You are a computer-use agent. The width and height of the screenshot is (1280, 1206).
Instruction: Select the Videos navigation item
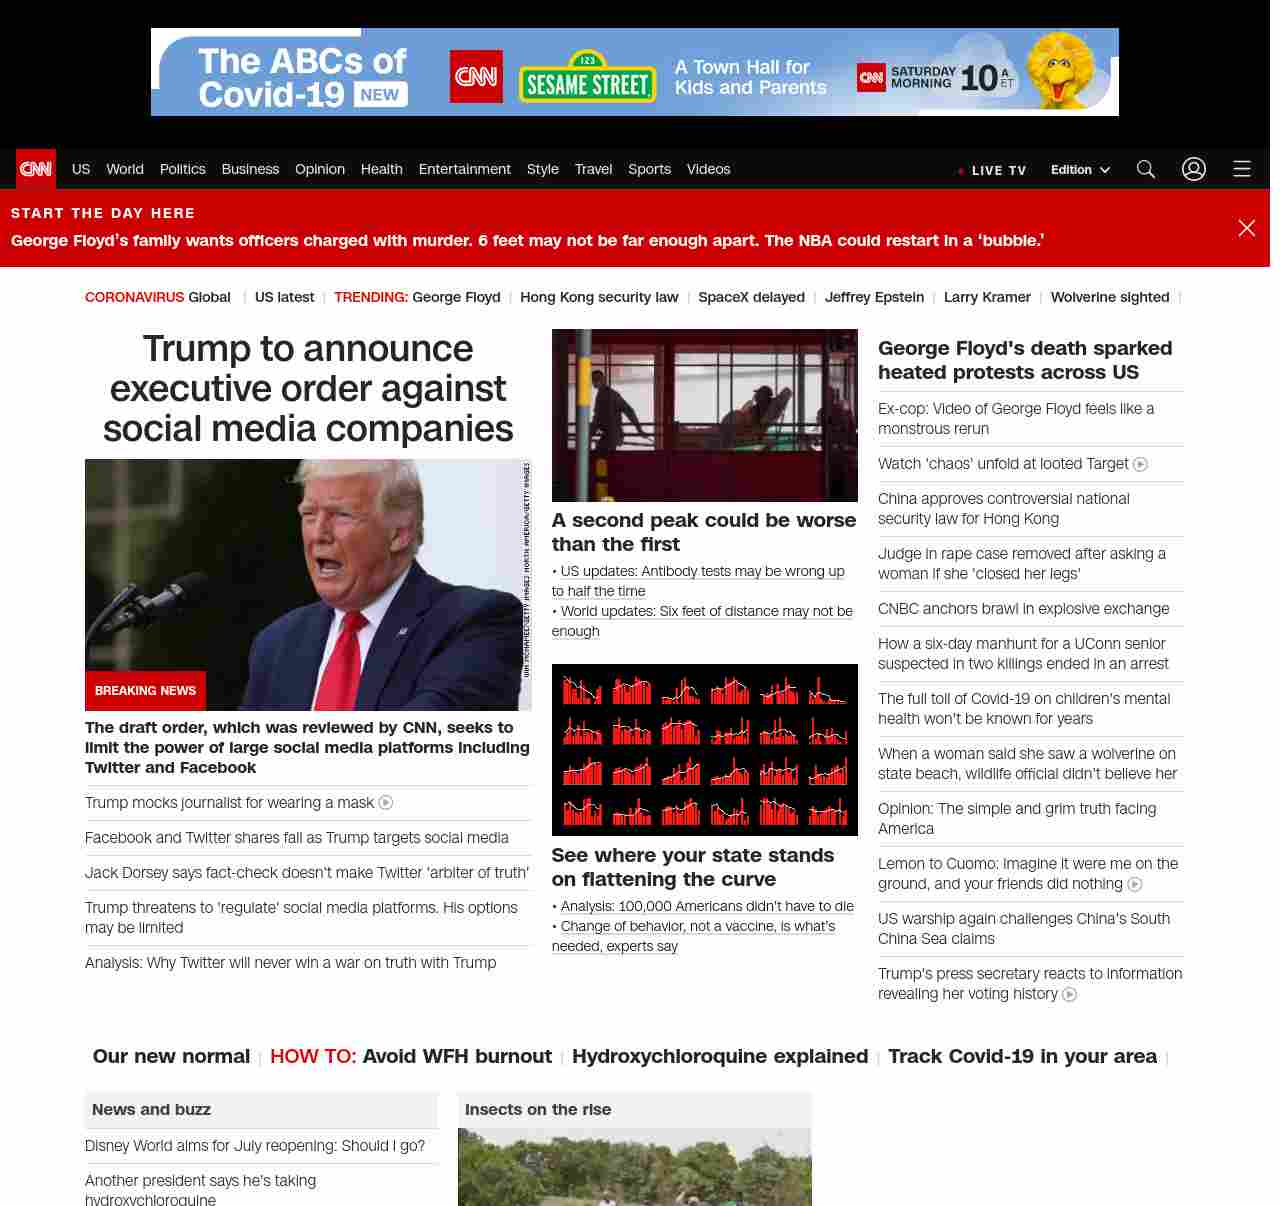[x=708, y=169]
